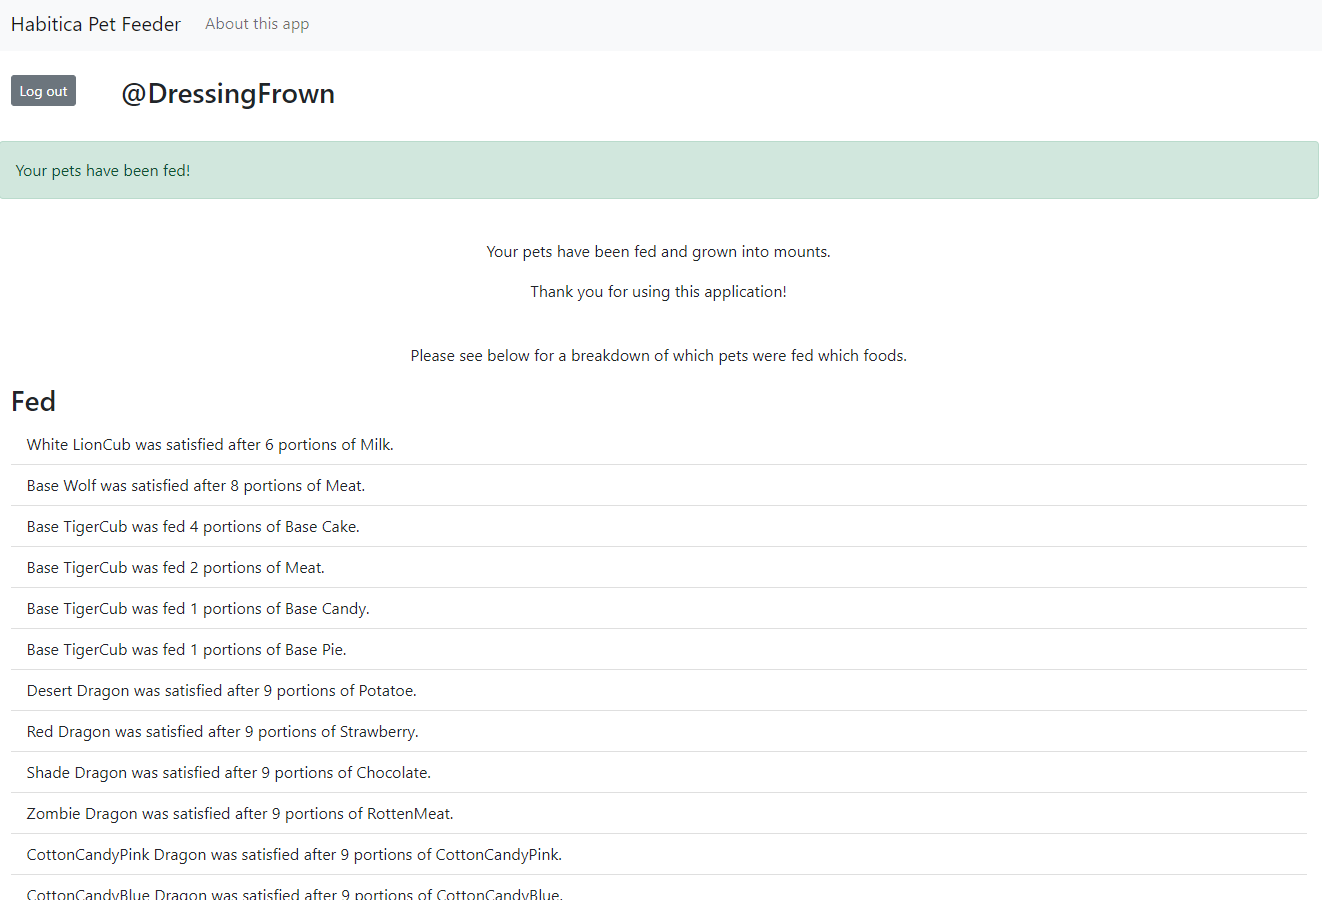Click the 'Please see below for a breakdown' sentence

coord(658,356)
